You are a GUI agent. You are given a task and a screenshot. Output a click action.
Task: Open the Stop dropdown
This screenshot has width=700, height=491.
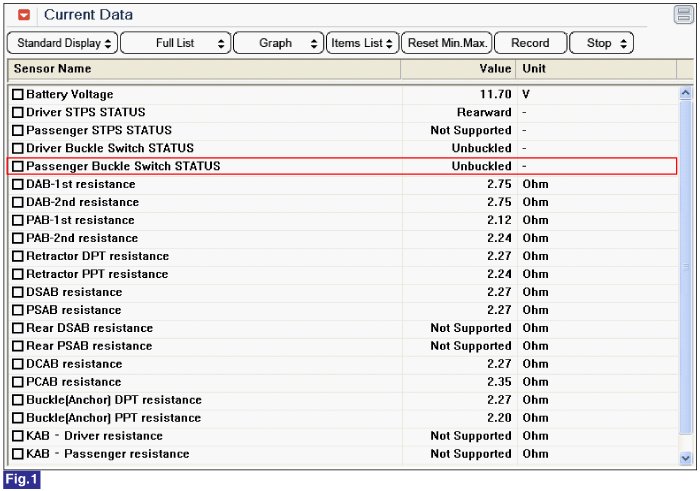pos(601,43)
